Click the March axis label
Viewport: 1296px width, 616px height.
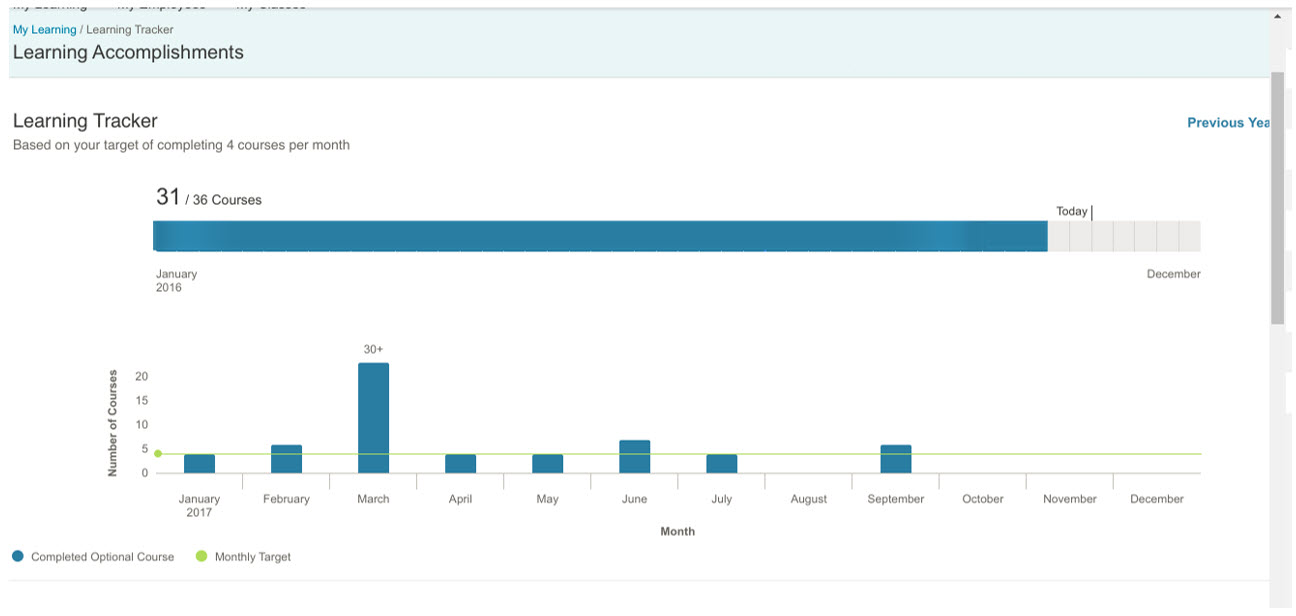click(374, 499)
